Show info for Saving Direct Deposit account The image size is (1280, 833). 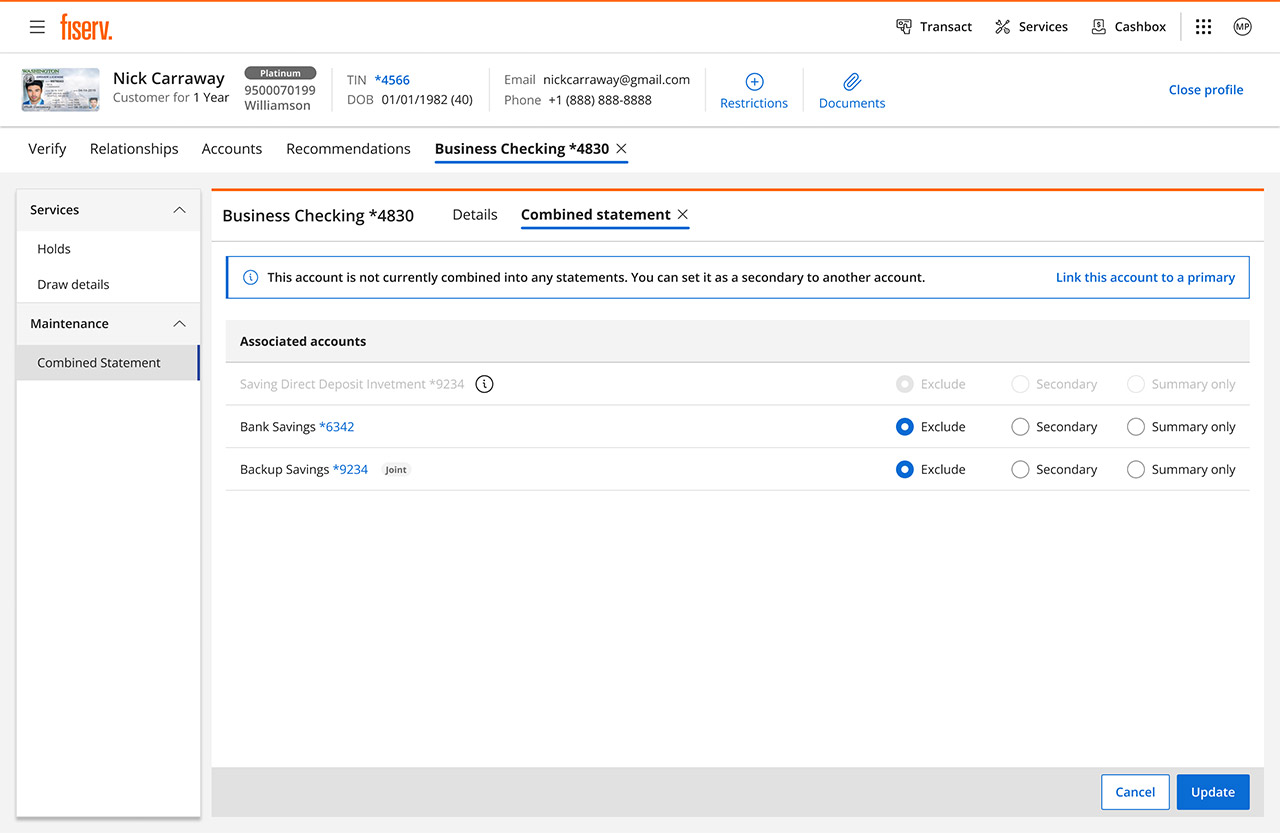click(x=484, y=384)
